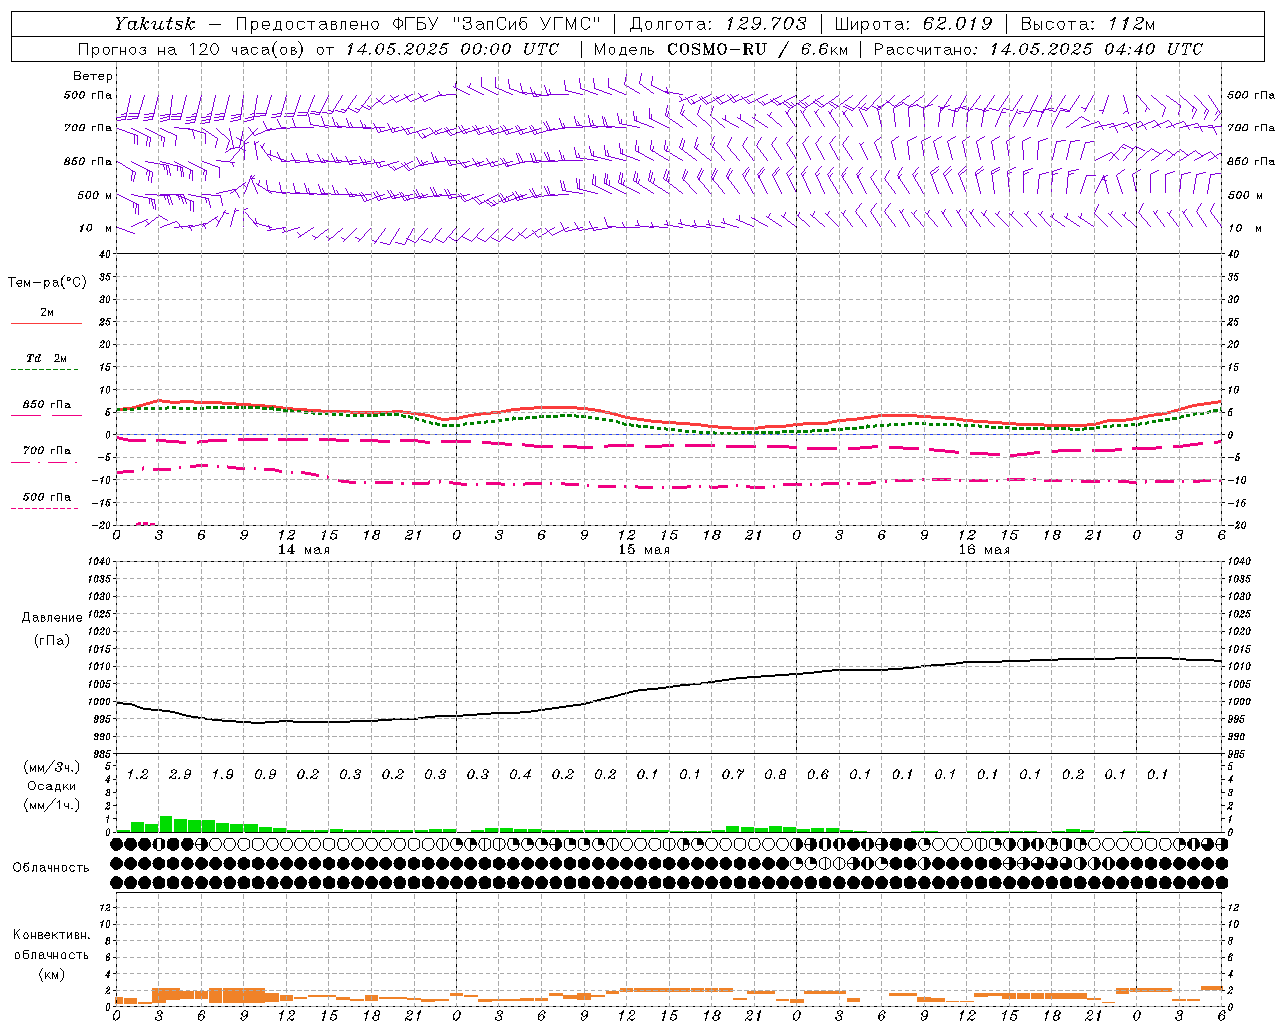Click the (км) convective cloud unit label
The image size is (1280, 1024).
[51, 974]
